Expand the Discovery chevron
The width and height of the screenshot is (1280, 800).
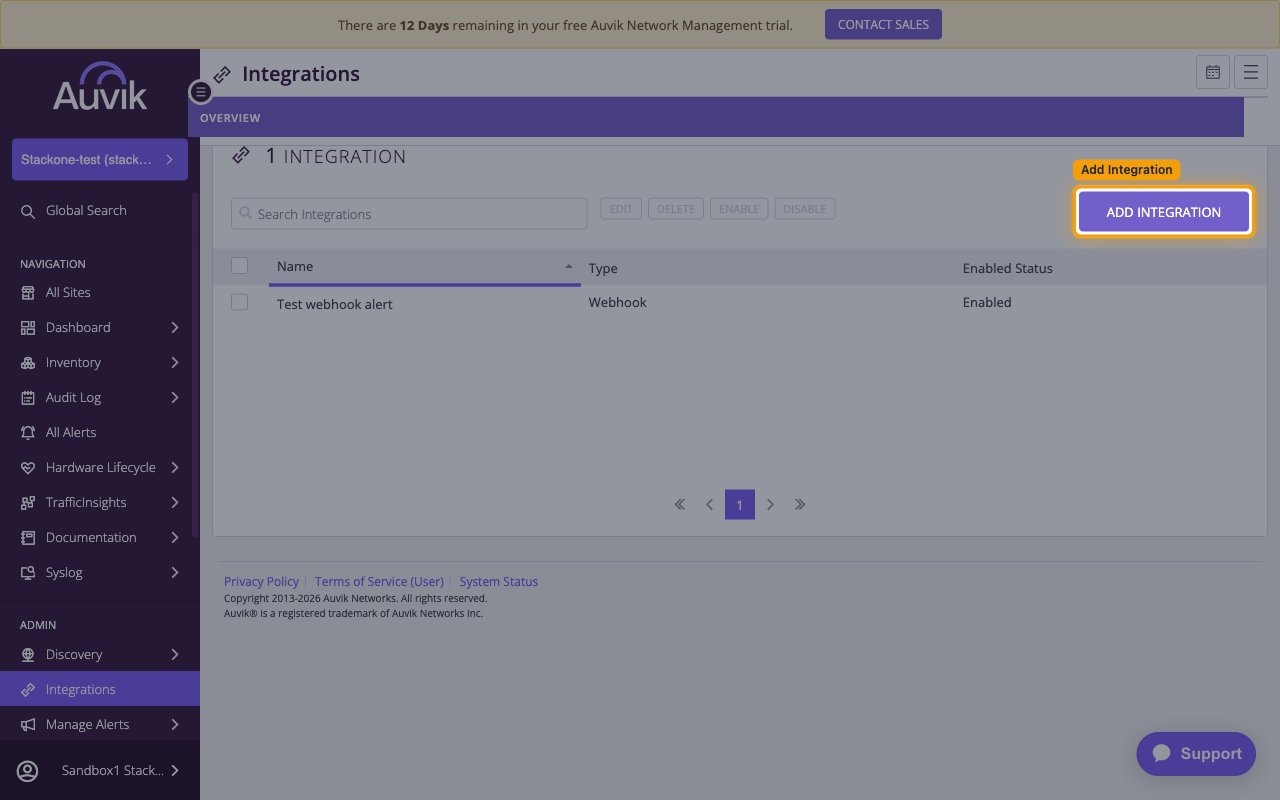point(175,655)
